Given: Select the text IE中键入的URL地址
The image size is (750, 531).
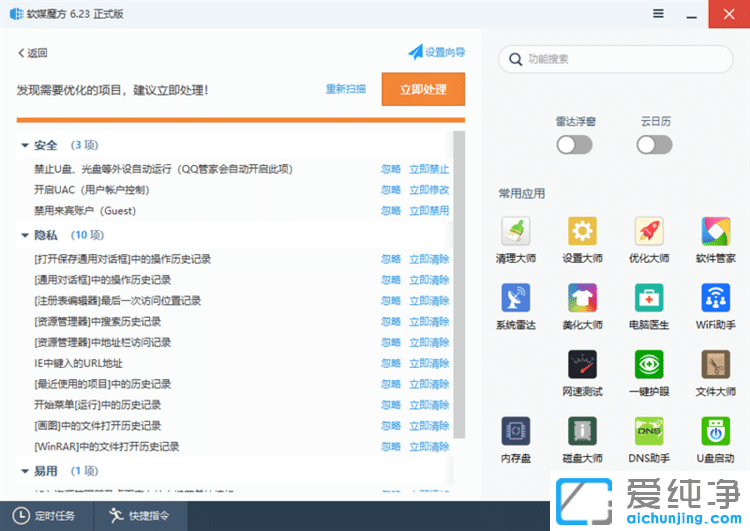Looking at the screenshot, I should [x=78, y=363].
